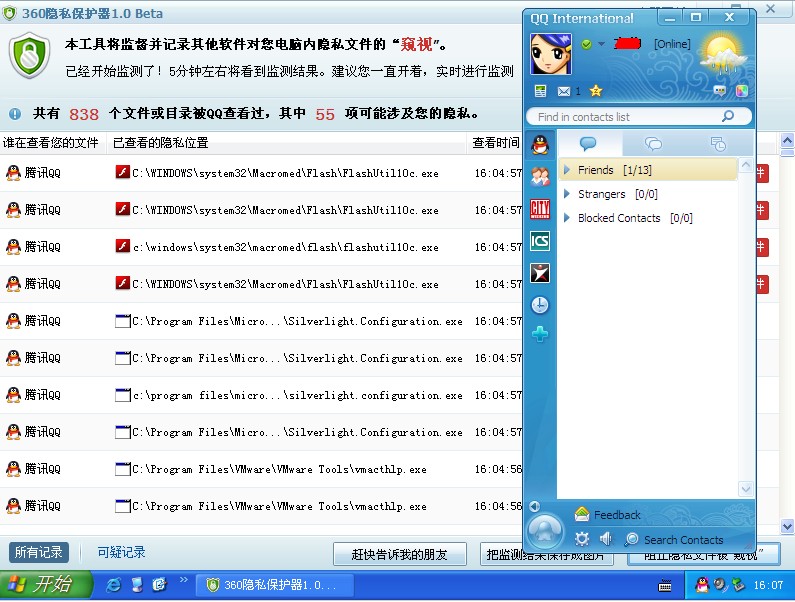Click the show desktop quick launch icon
The height and width of the screenshot is (602, 795).
click(x=137, y=585)
